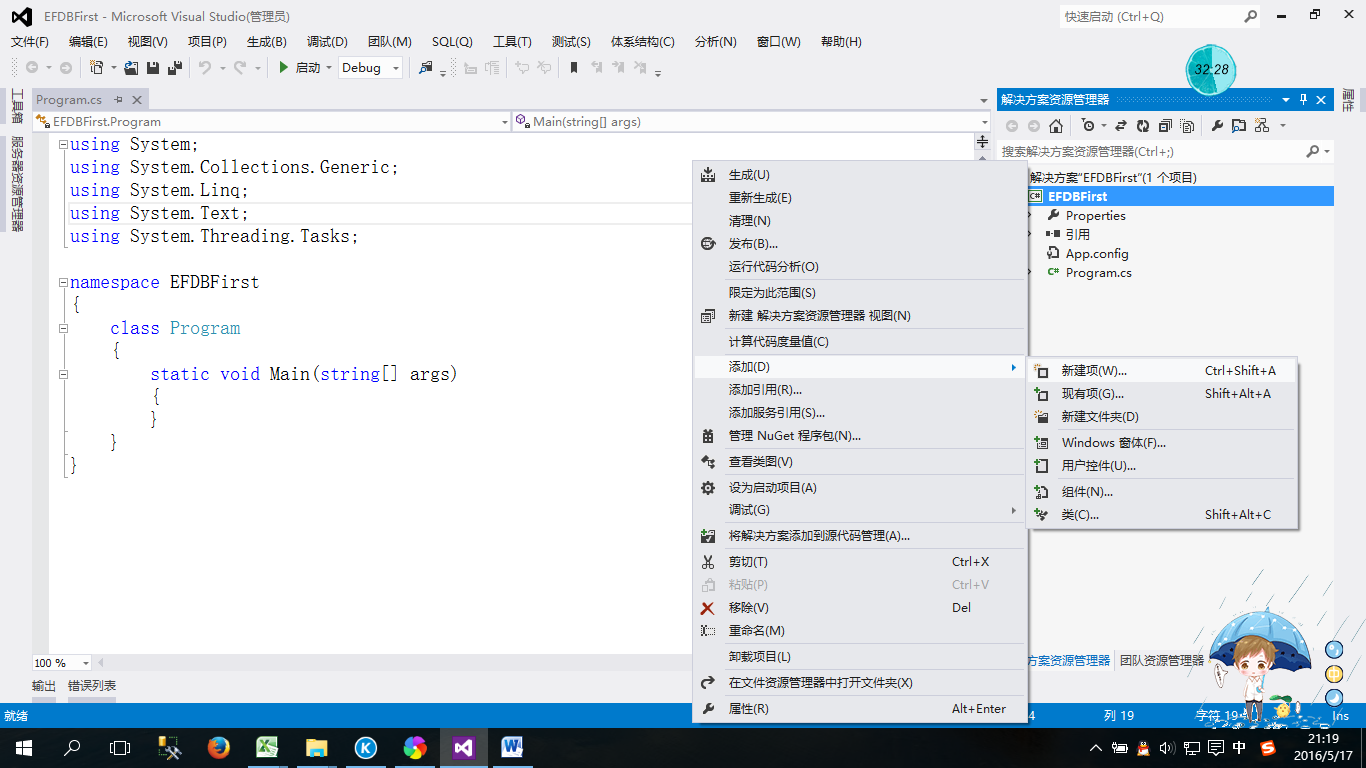The image size is (1366, 768).
Task: Click the Windows Start button
Action: (x=23, y=747)
